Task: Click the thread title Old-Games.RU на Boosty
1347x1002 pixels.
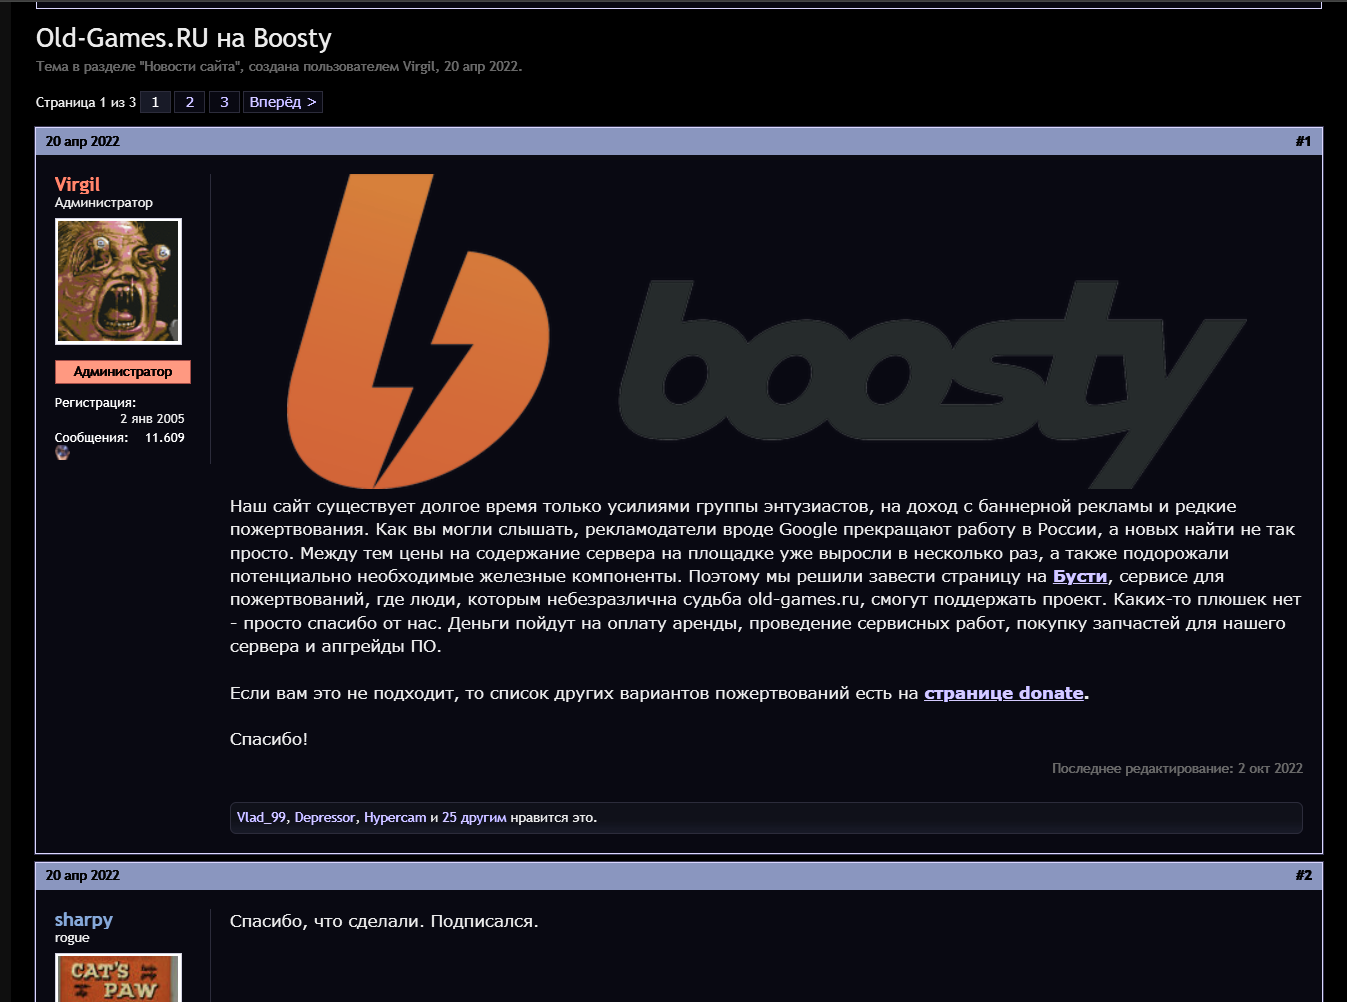Action: click(x=184, y=38)
